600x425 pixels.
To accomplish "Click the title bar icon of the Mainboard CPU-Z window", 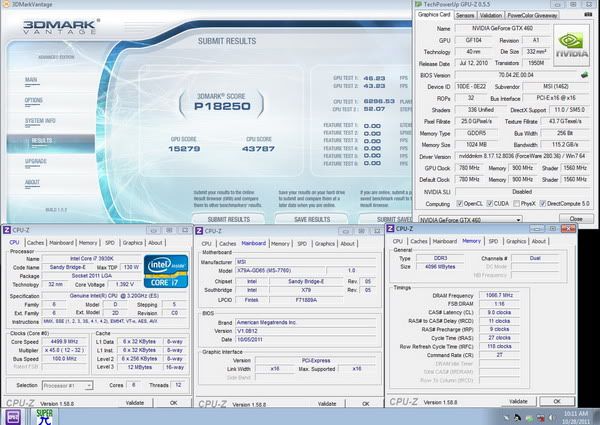I will (x=199, y=231).
